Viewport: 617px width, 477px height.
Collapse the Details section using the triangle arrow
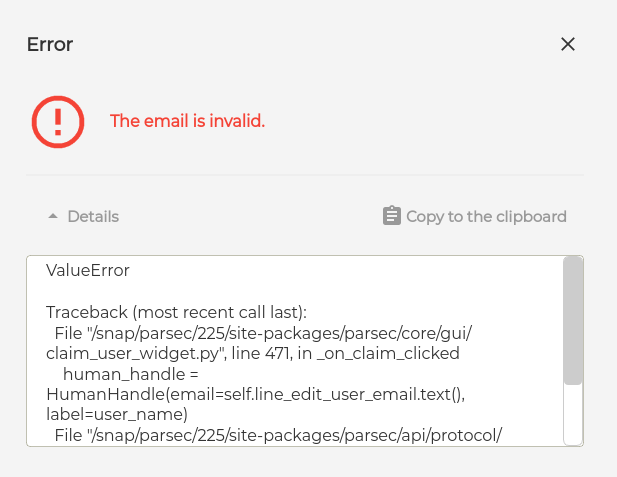coord(53,216)
